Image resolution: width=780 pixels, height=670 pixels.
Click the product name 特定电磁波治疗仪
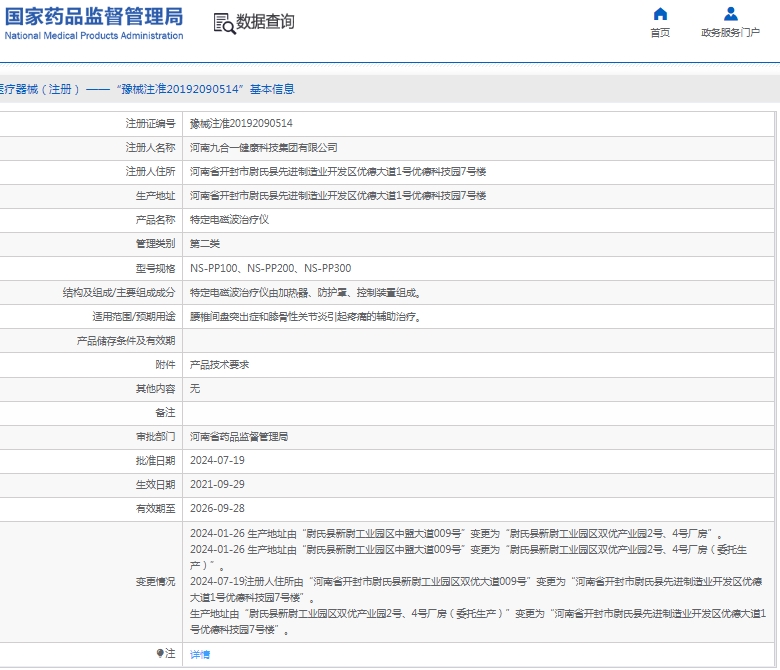(229, 219)
